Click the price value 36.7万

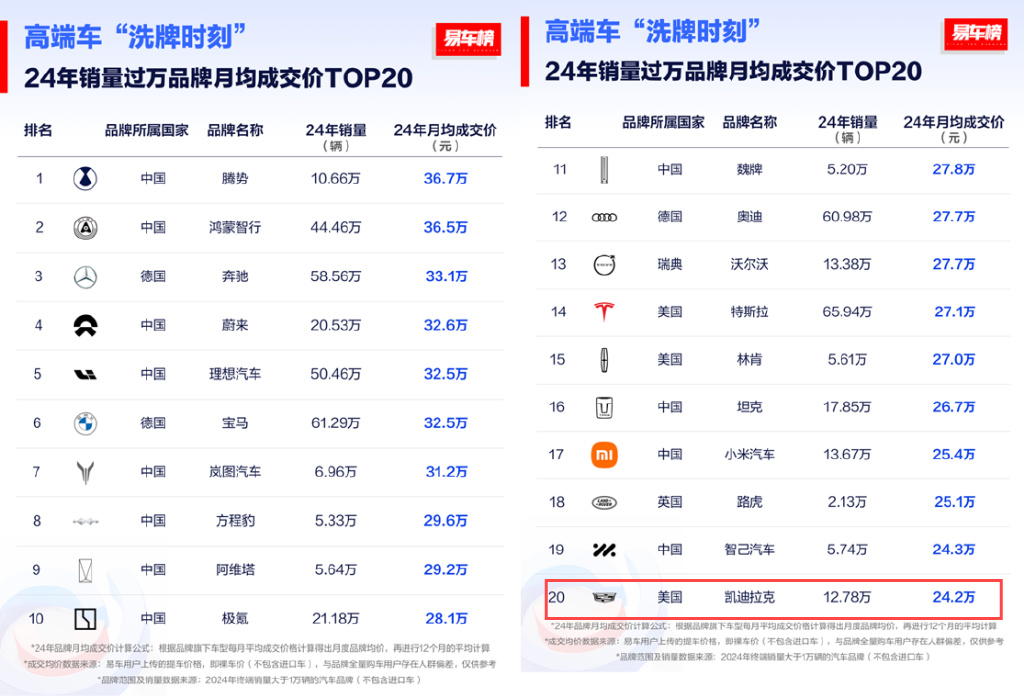click(445, 178)
